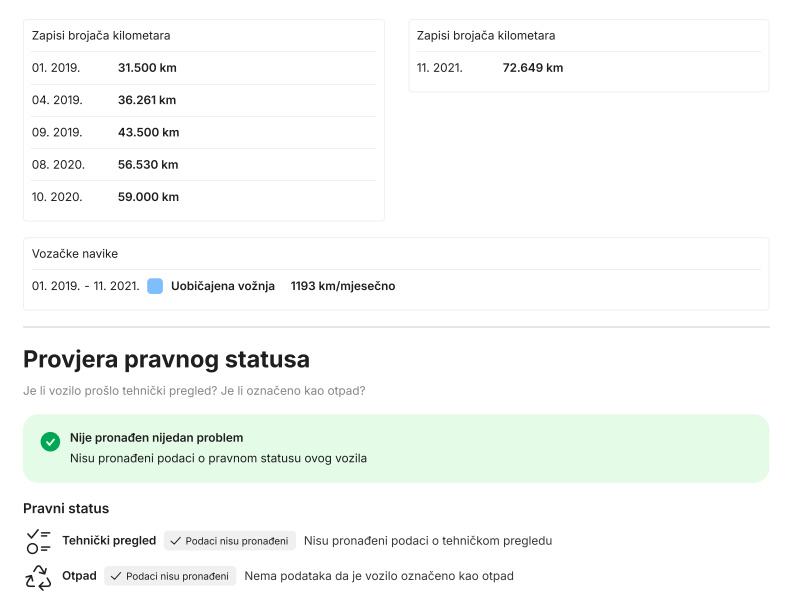Click the 72.649 km reading

click(x=532, y=68)
